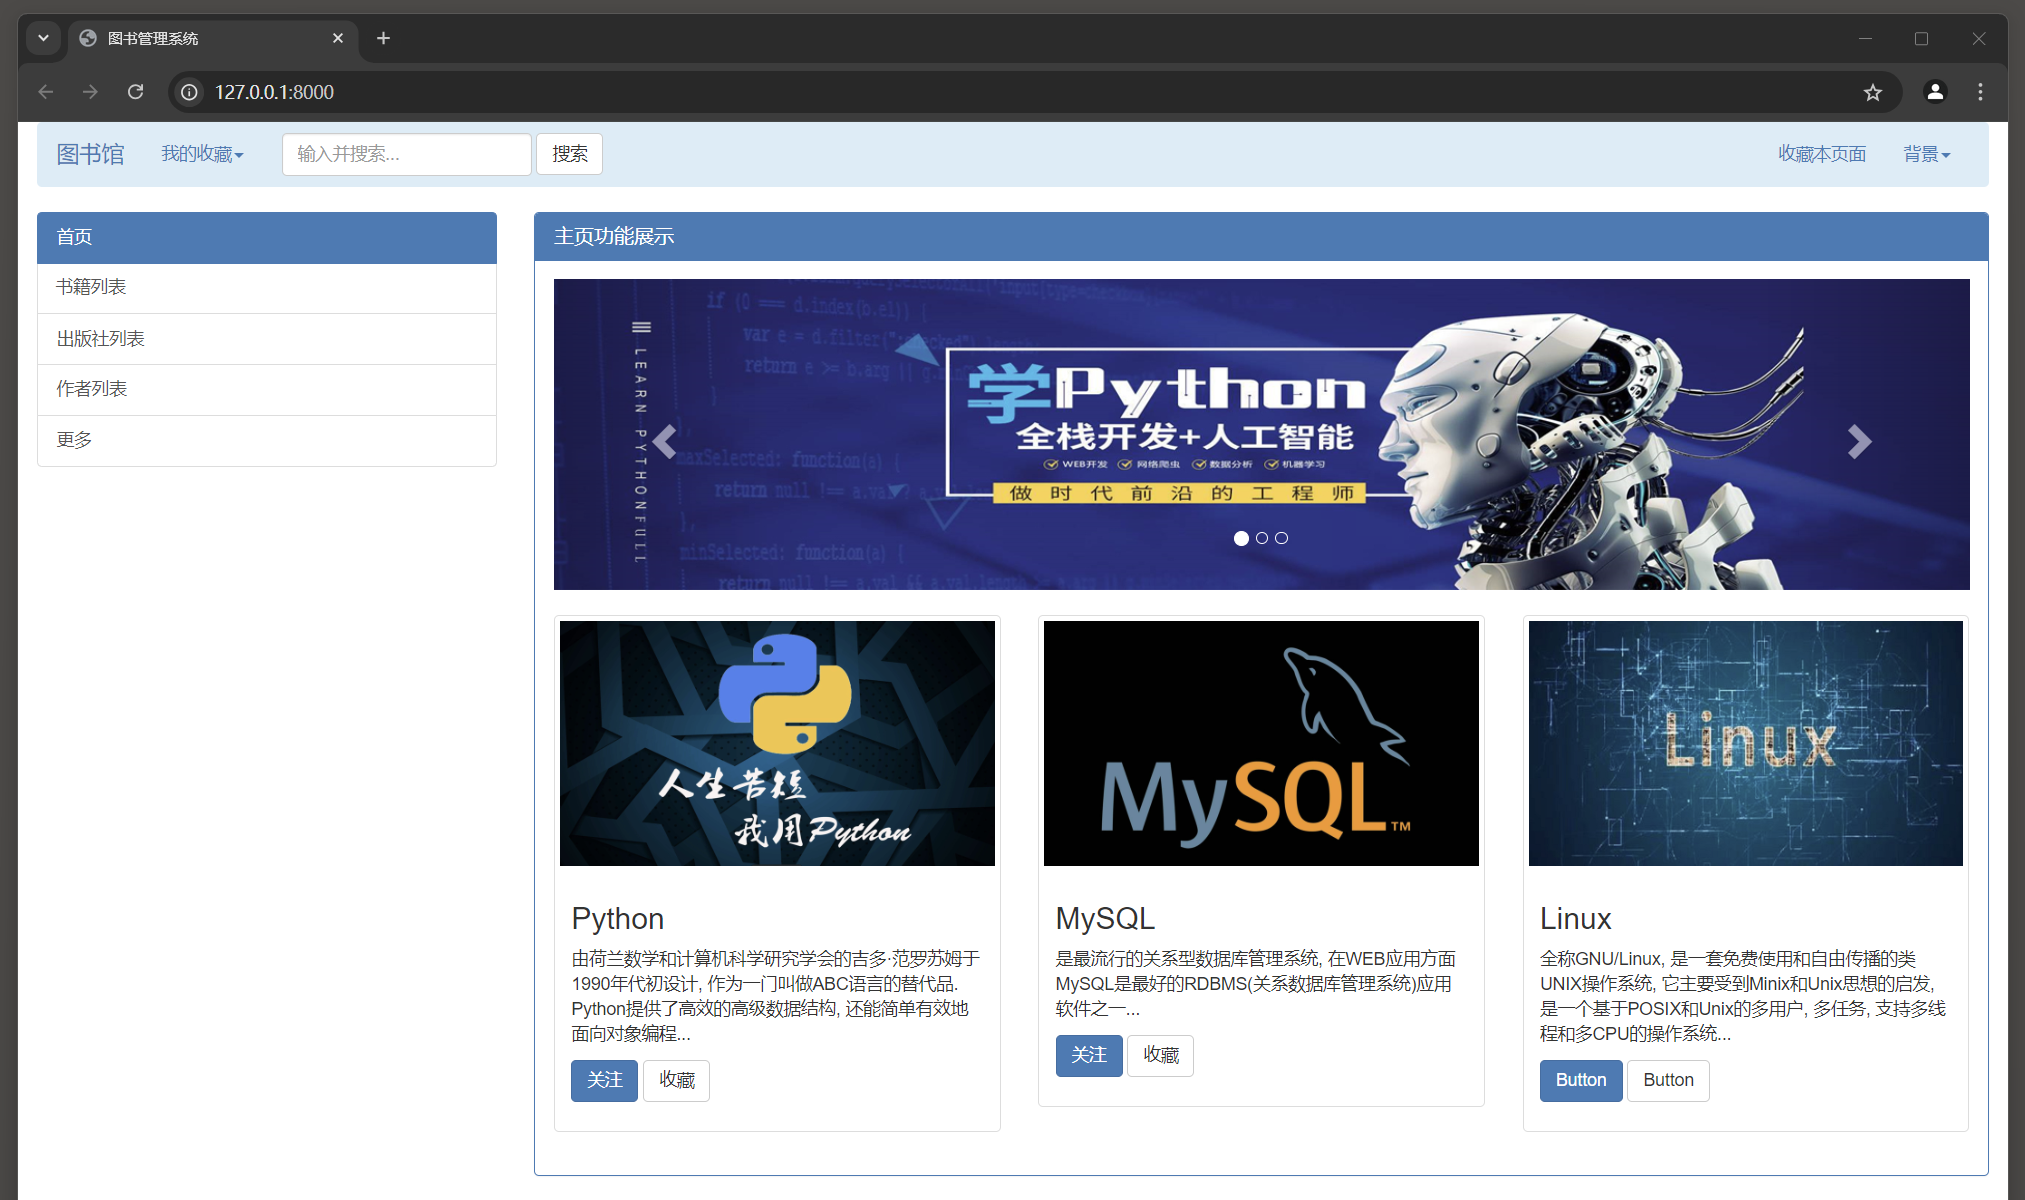Image resolution: width=2025 pixels, height=1200 pixels.
Task: Go back using browser back arrow
Action: pyautogui.click(x=46, y=92)
